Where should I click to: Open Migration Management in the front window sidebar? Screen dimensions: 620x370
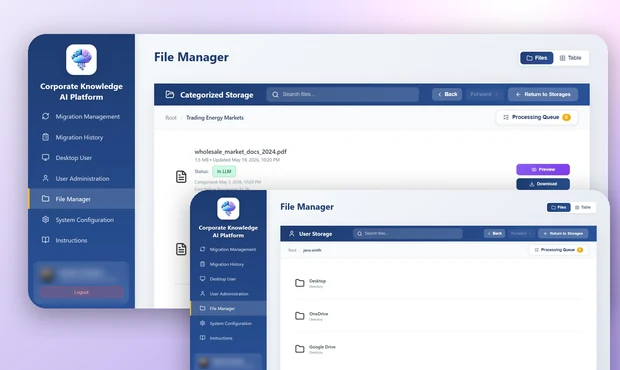pyautogui.click(x=228, y=249)
